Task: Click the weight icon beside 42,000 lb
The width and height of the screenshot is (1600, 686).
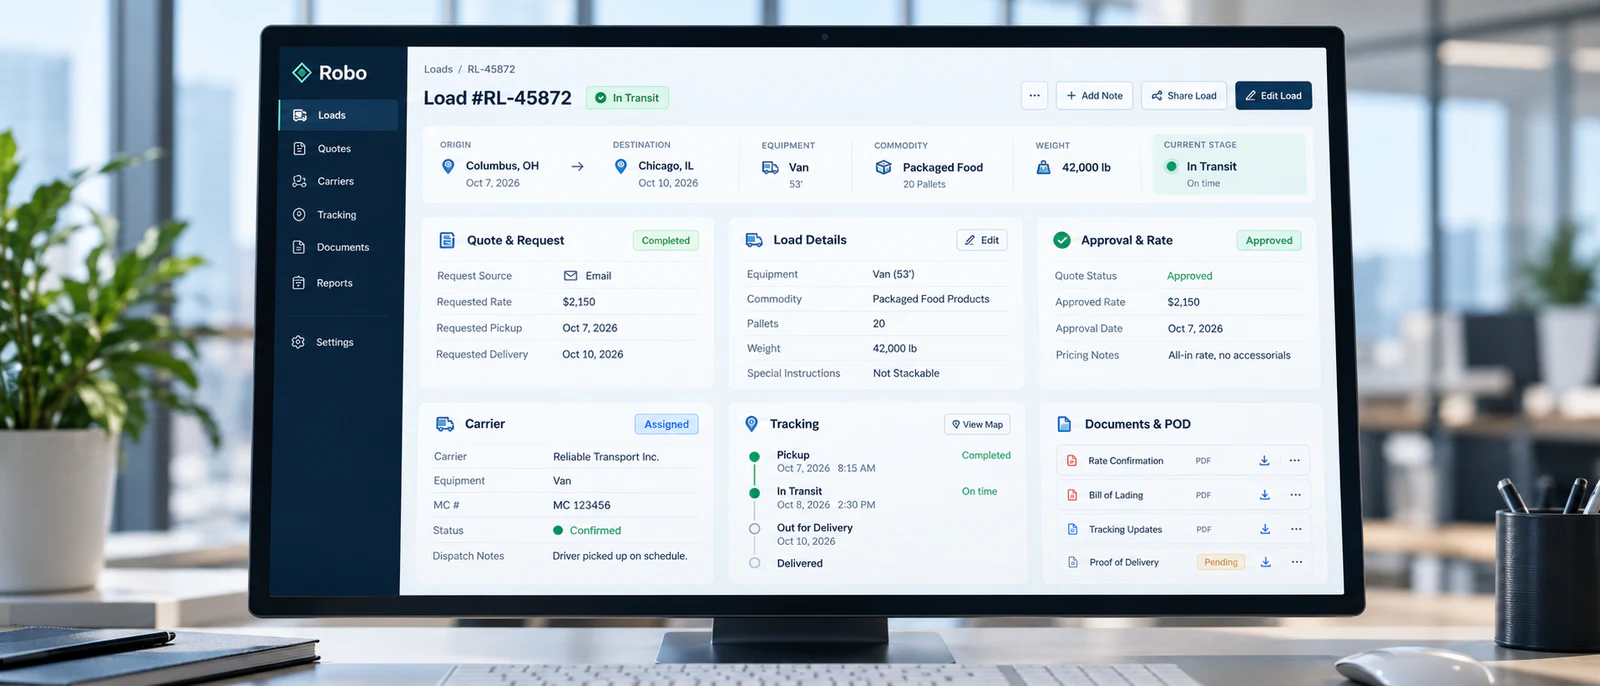Action: (1043, 168)
